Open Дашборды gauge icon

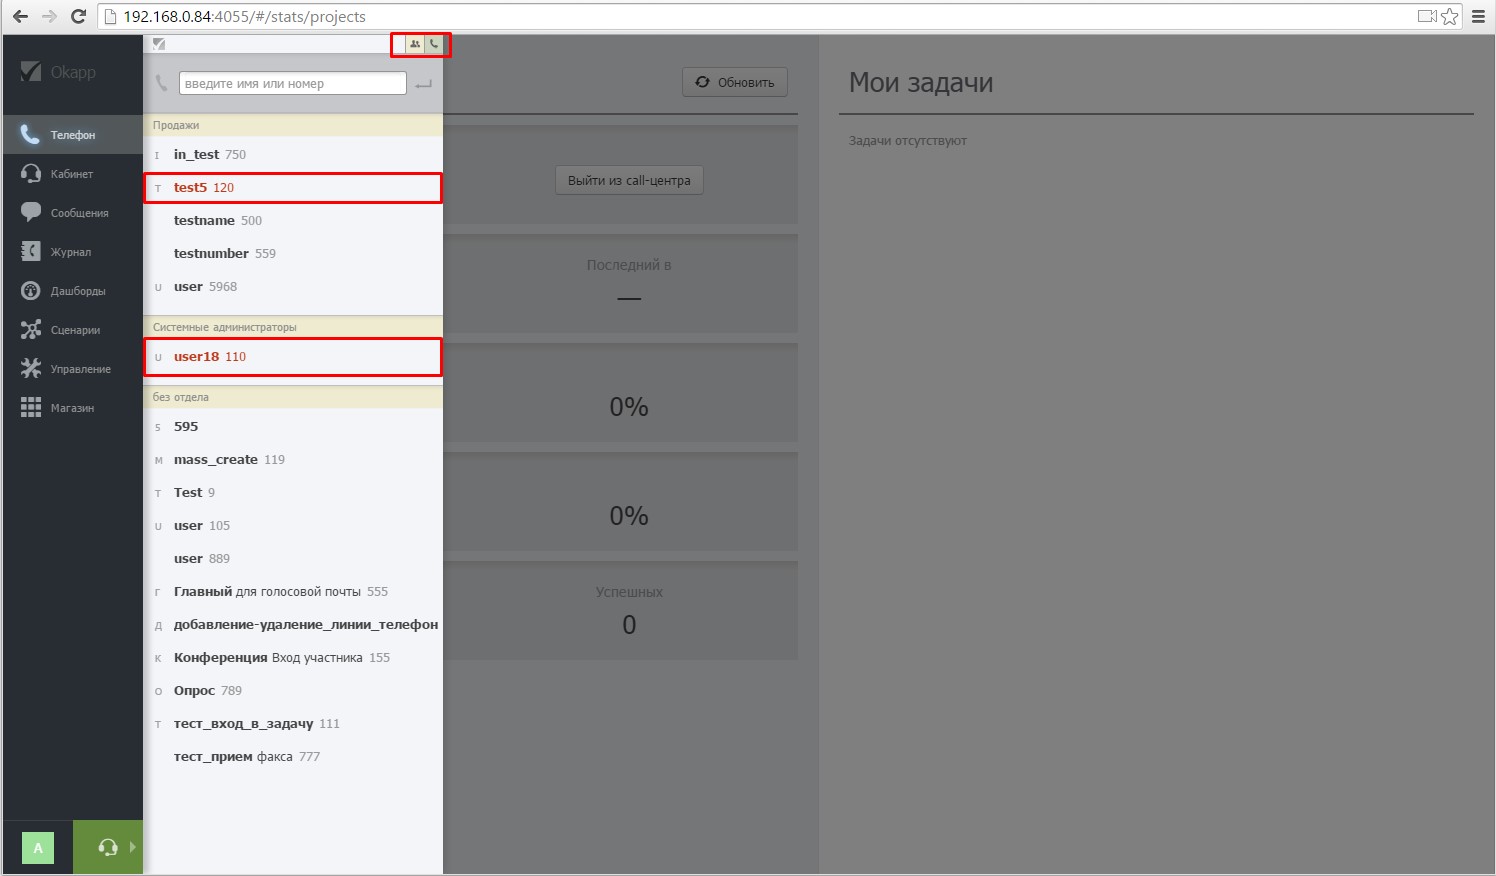(30, 291)
